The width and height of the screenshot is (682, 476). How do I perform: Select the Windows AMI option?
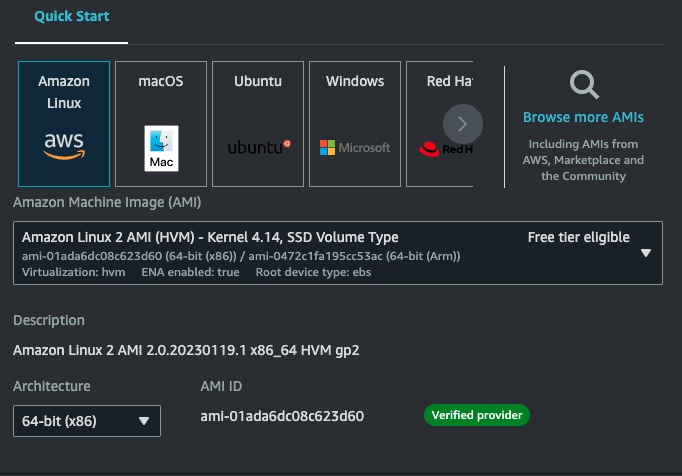(x=354, y=81)
